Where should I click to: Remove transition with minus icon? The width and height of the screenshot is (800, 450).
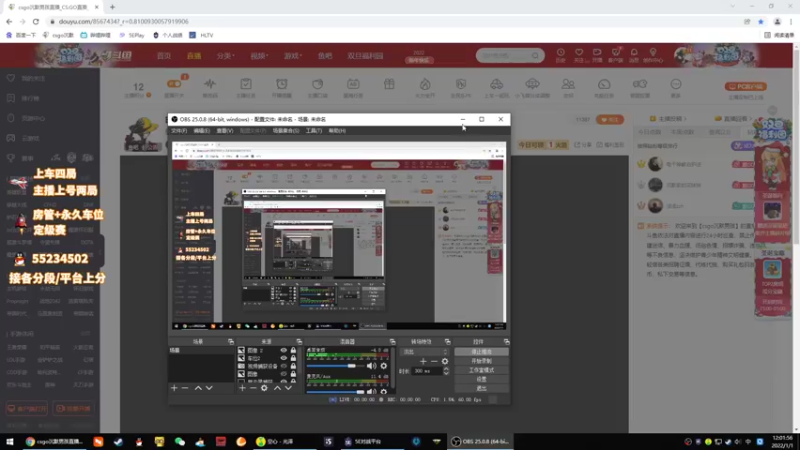coord(434,361)
